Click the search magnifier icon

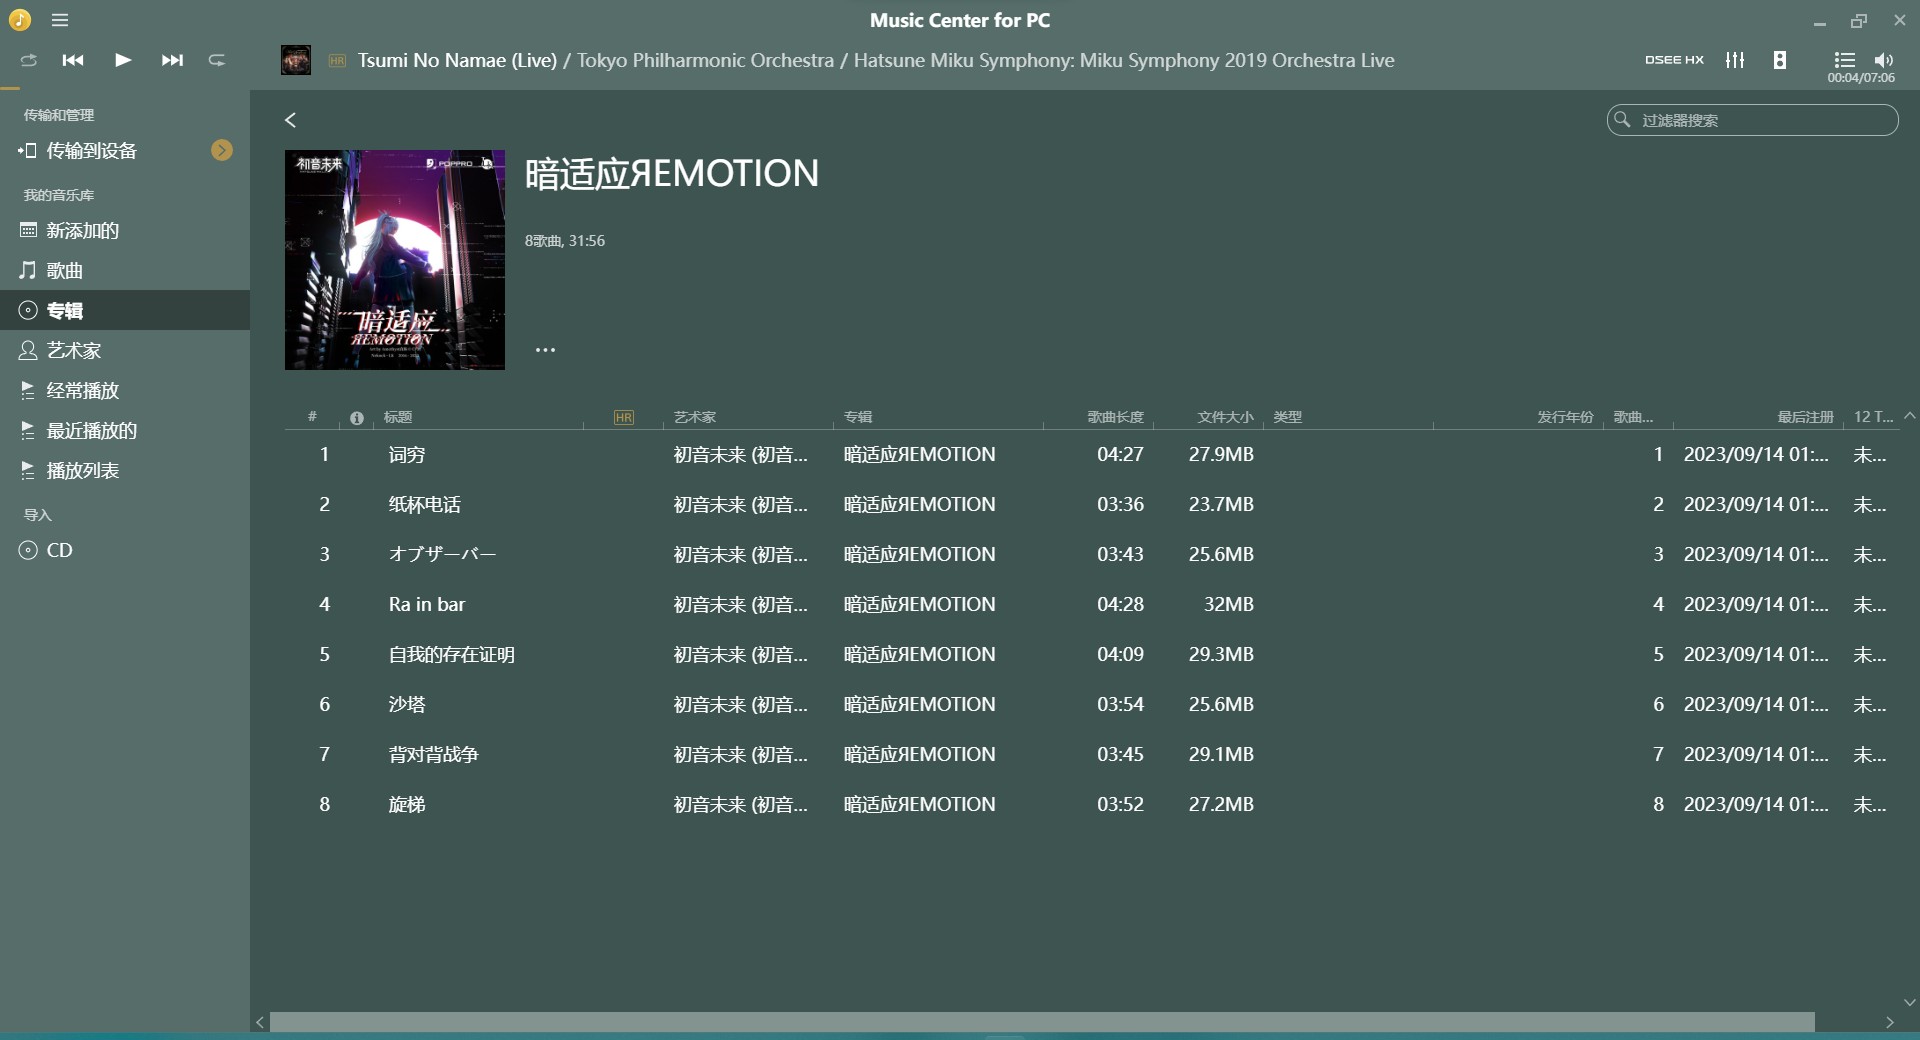1622,120
